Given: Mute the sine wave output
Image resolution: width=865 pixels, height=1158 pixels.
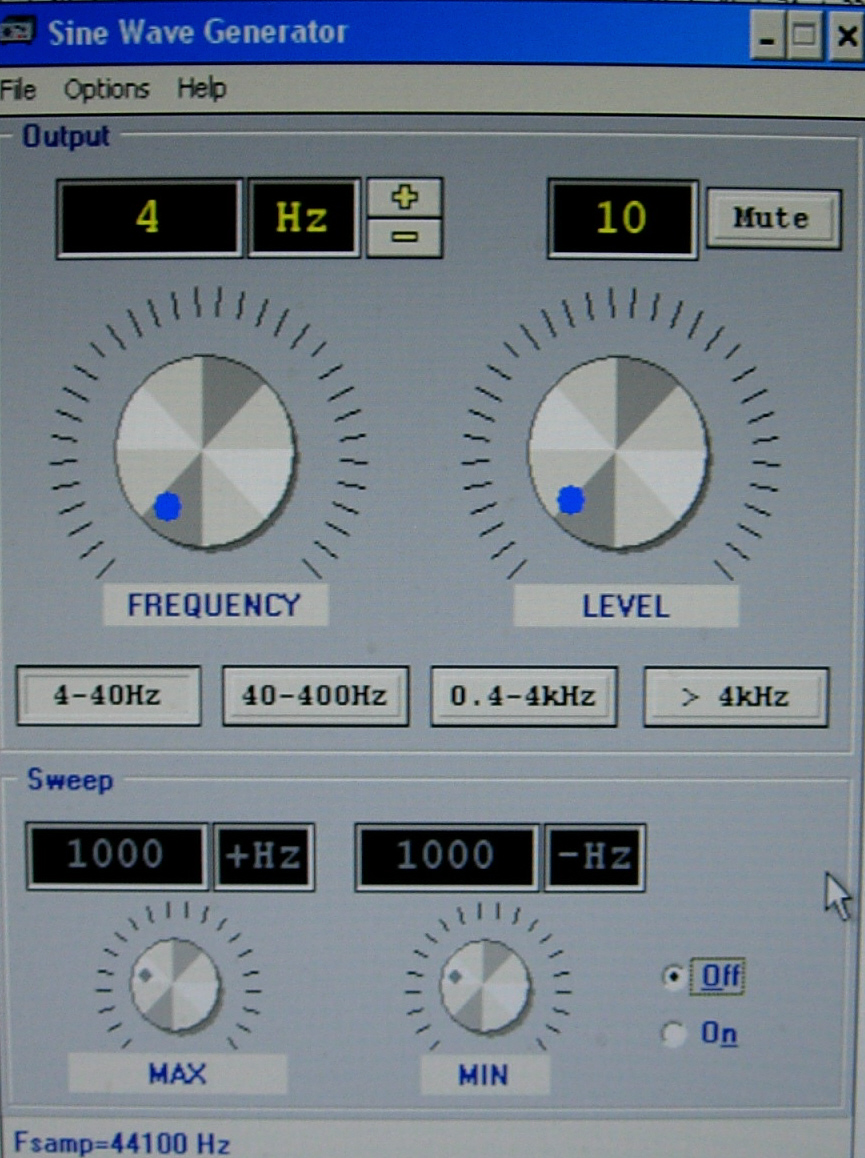Looking at the screenshot, I should click(772, 217).
